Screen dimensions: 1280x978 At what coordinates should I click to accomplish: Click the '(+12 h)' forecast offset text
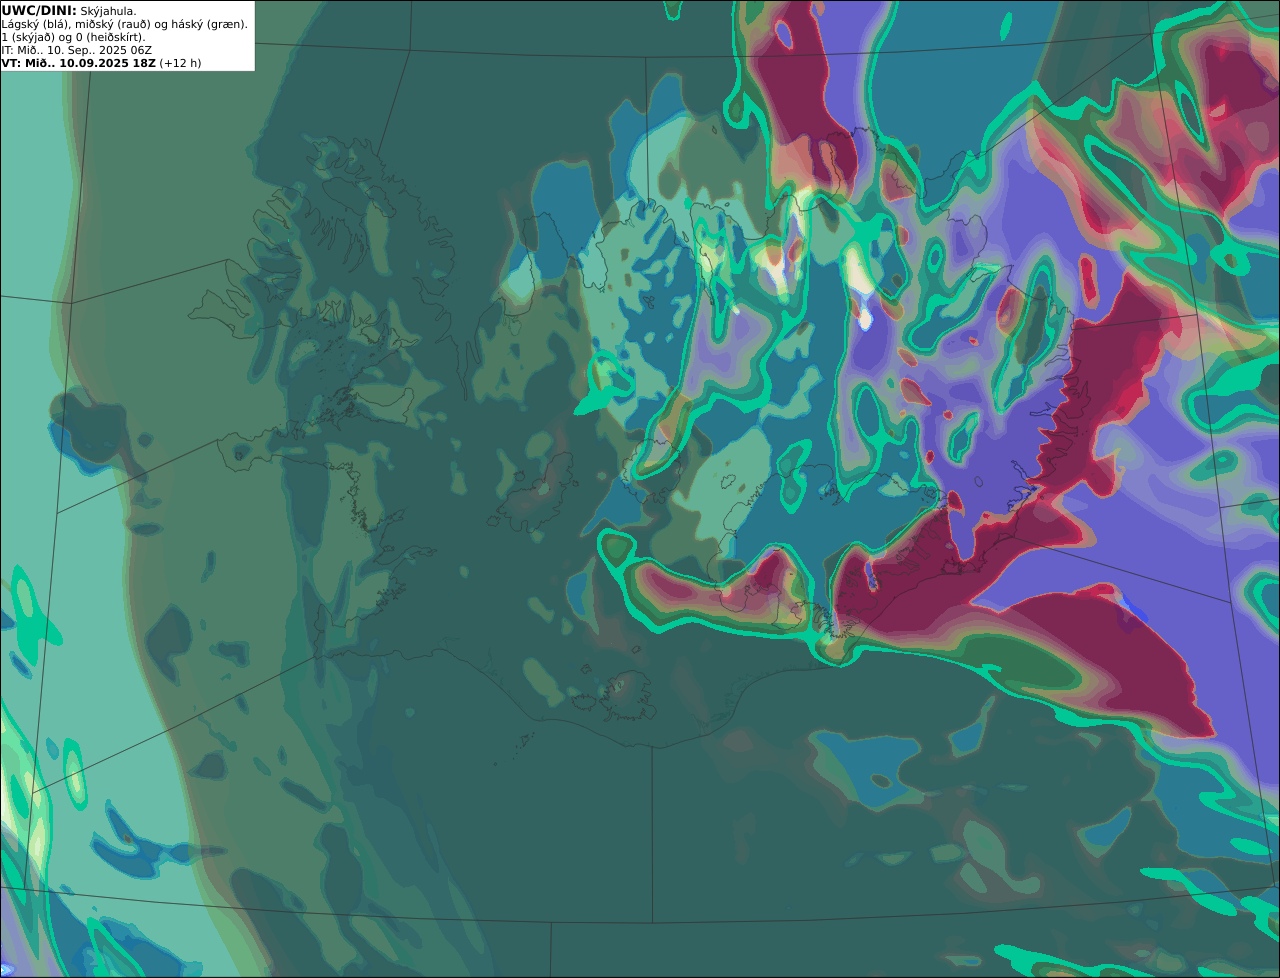click(180, 62)
